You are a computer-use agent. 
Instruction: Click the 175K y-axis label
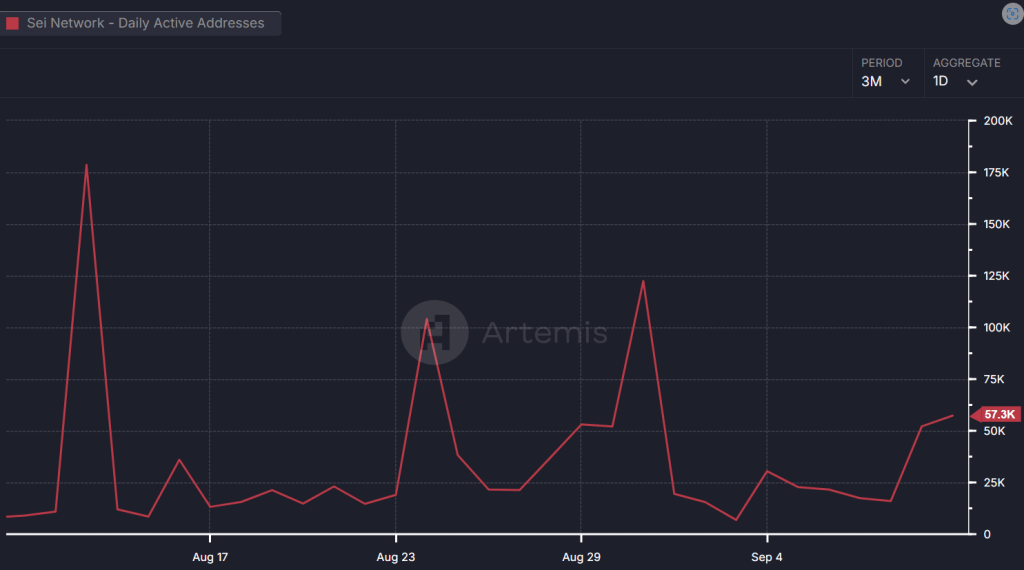(x=997, y=172)
